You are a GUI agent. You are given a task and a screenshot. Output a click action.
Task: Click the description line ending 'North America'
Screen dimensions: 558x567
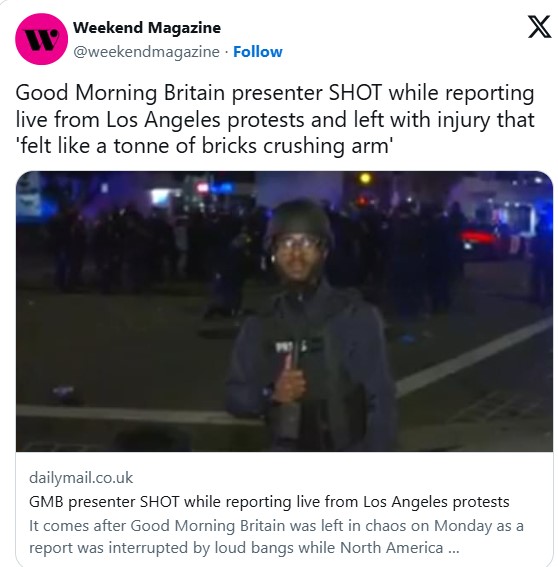click(244, 547)
